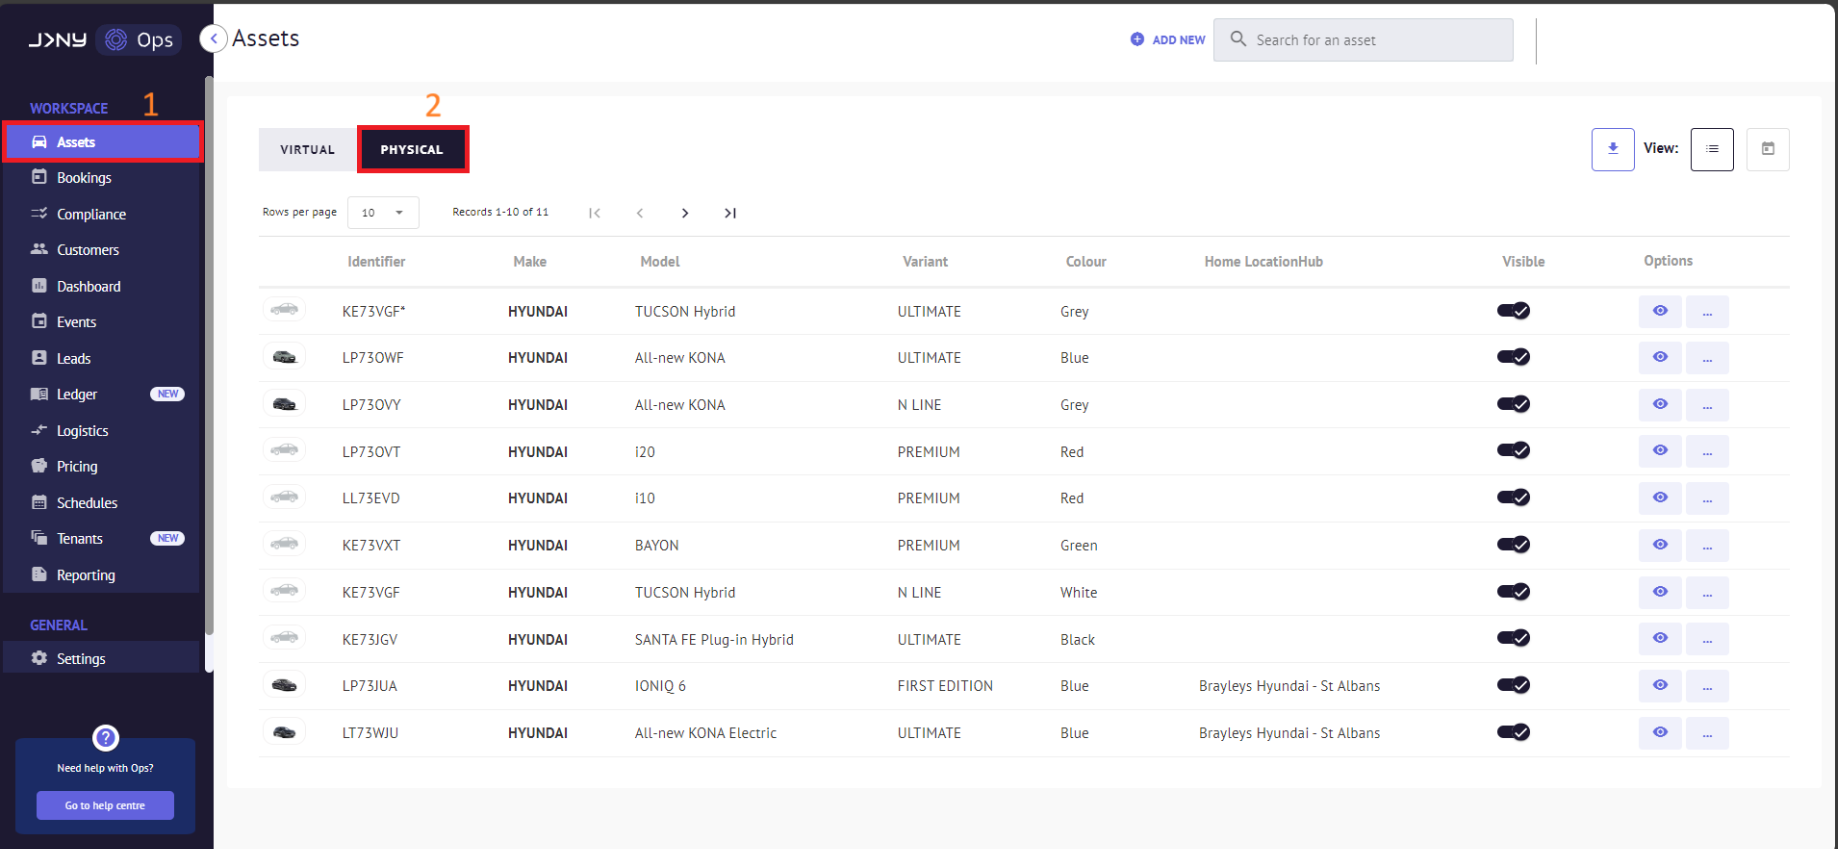Click Go to help centre button
Image resolution: width=1838 pixels, height=849 pixels.
tap(105, 805)
